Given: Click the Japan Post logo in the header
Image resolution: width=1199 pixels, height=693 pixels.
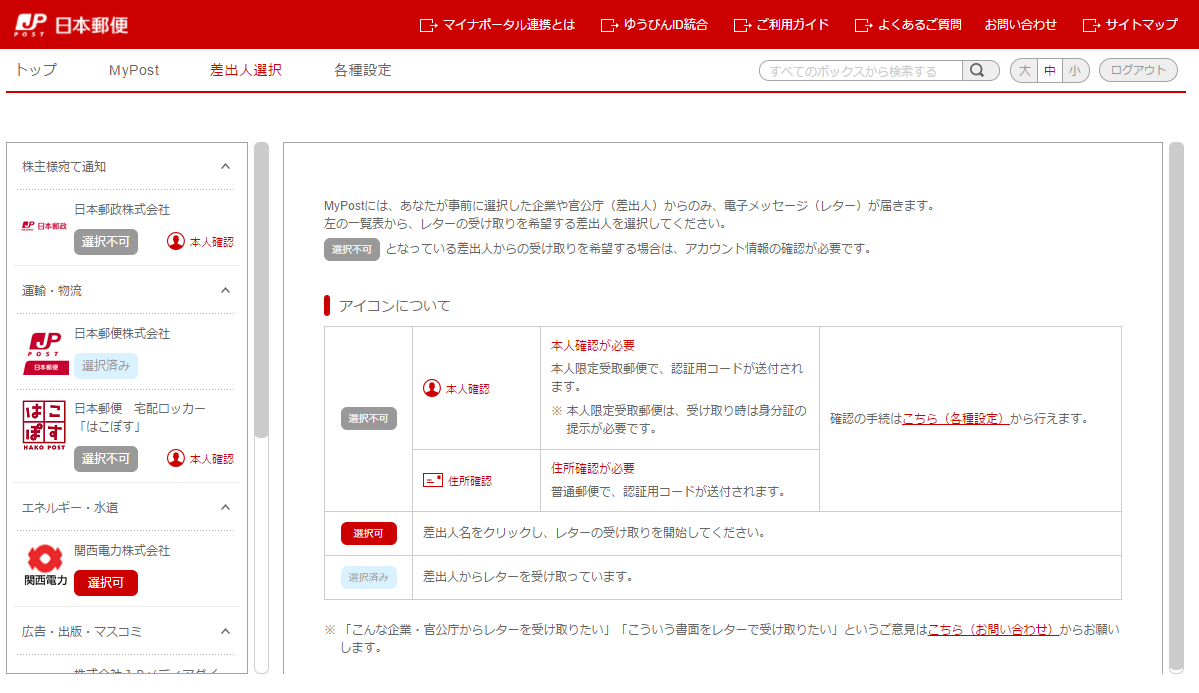Looking at the screenshot, I should coord(71,24).
